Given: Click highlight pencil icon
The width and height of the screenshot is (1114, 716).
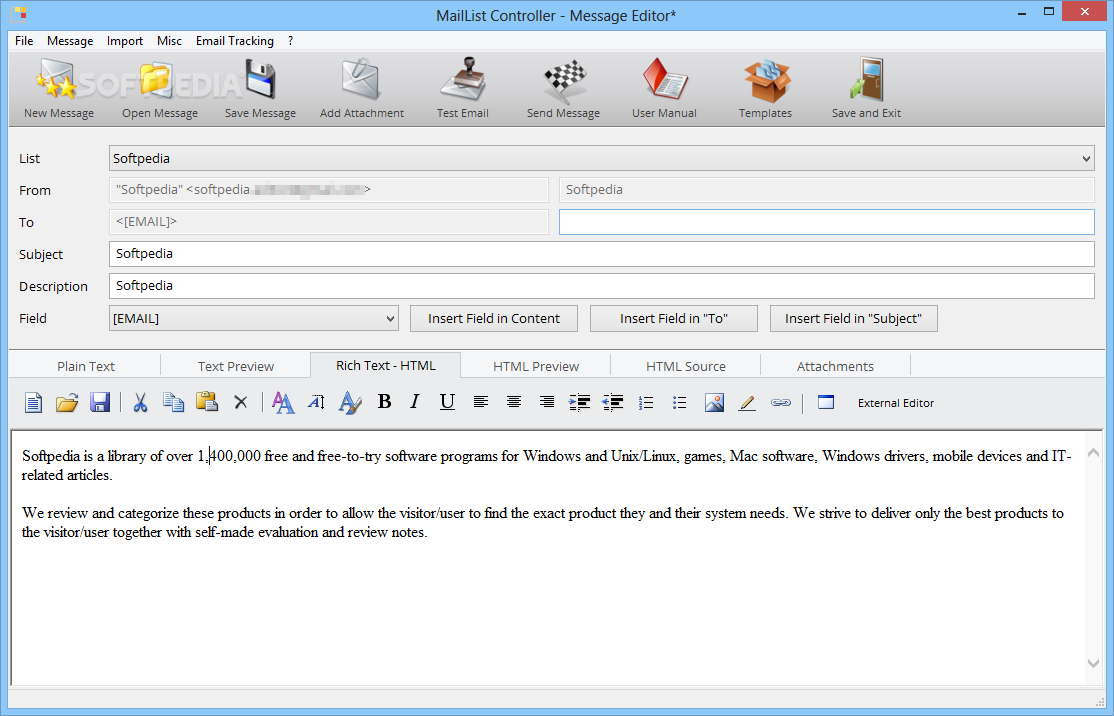Looking at the screenshot, I should click(x=747, y=403).
